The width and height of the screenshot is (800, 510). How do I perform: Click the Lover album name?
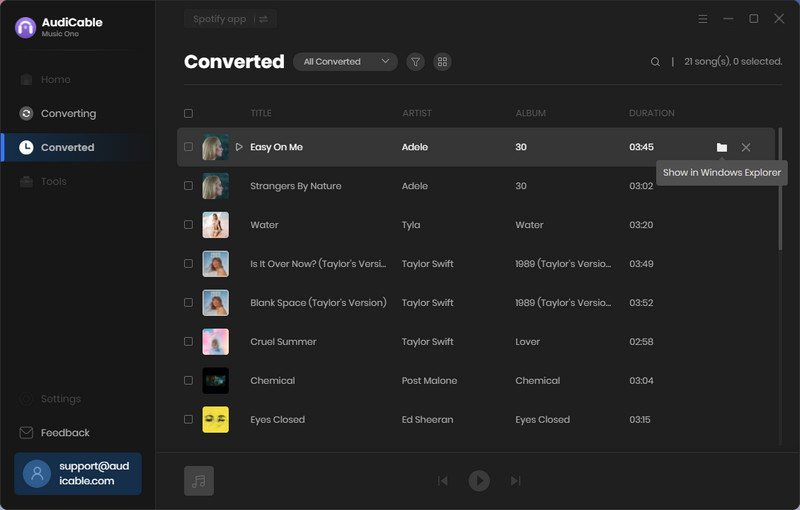click(x=527, y=342)
